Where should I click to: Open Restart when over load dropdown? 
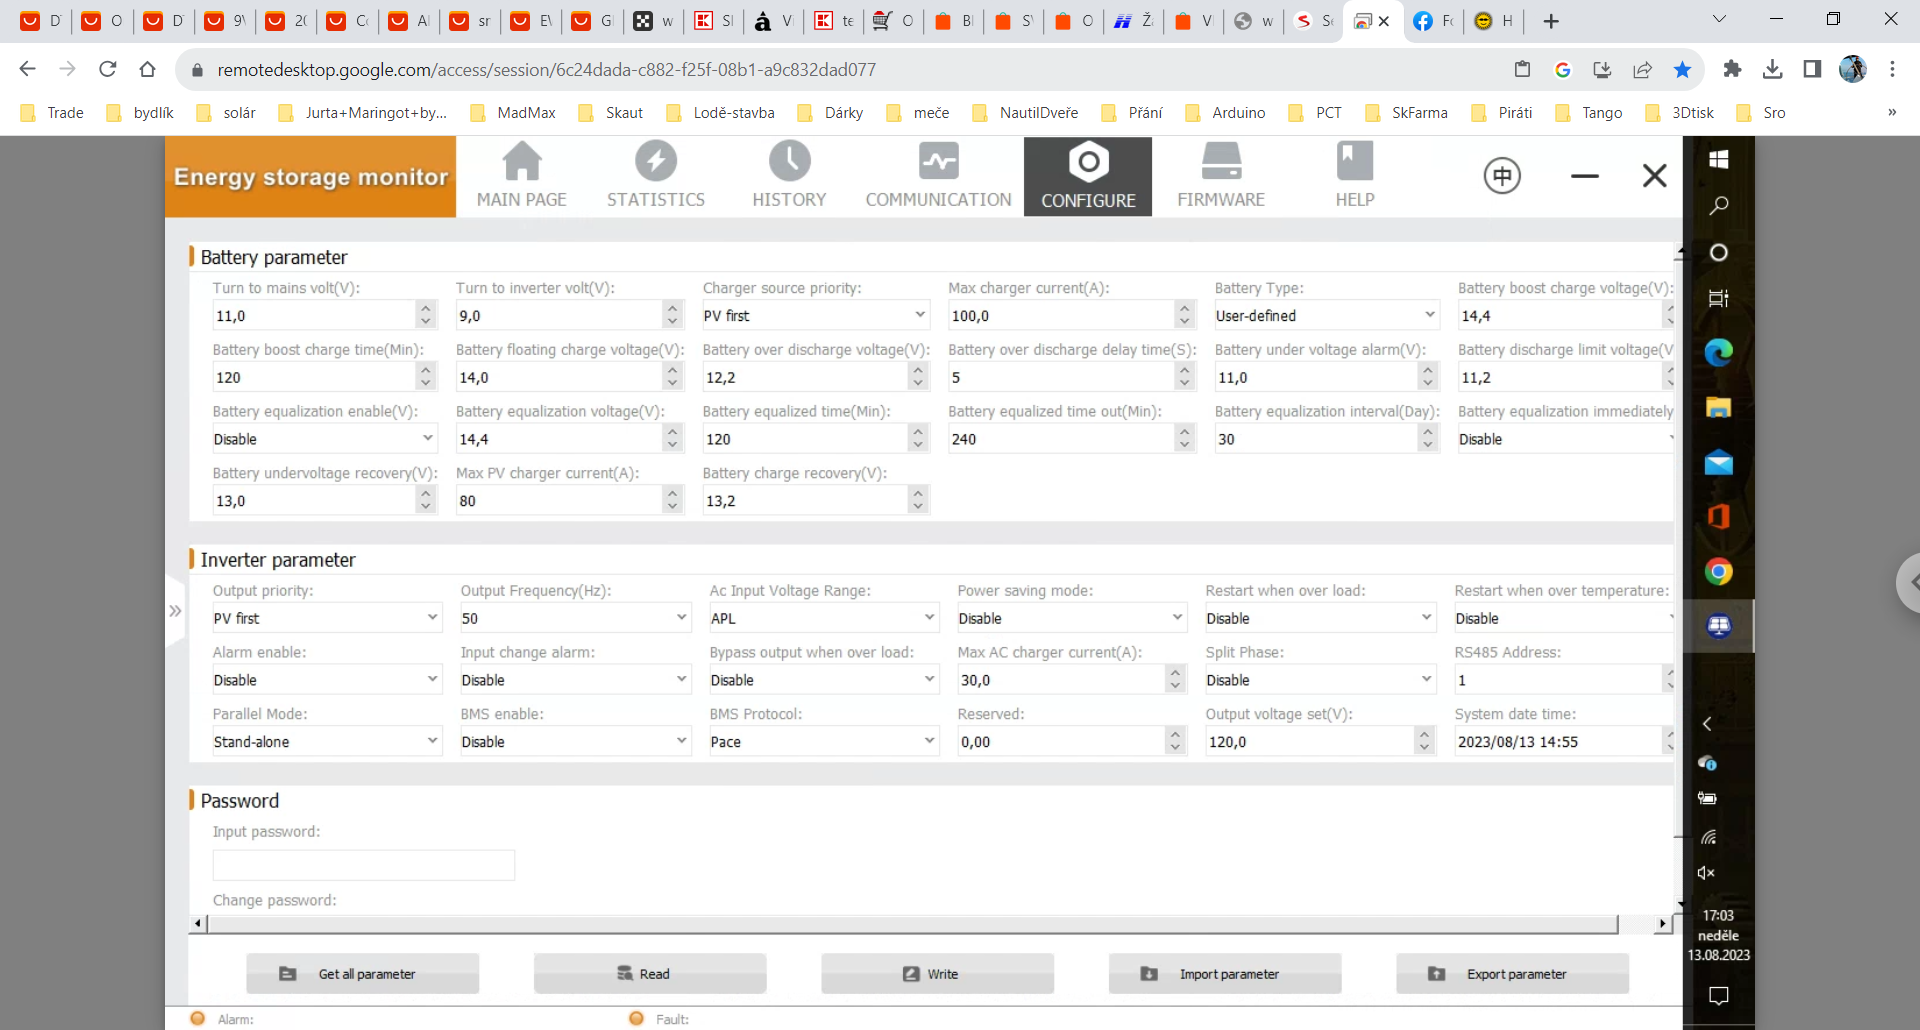1320,618
